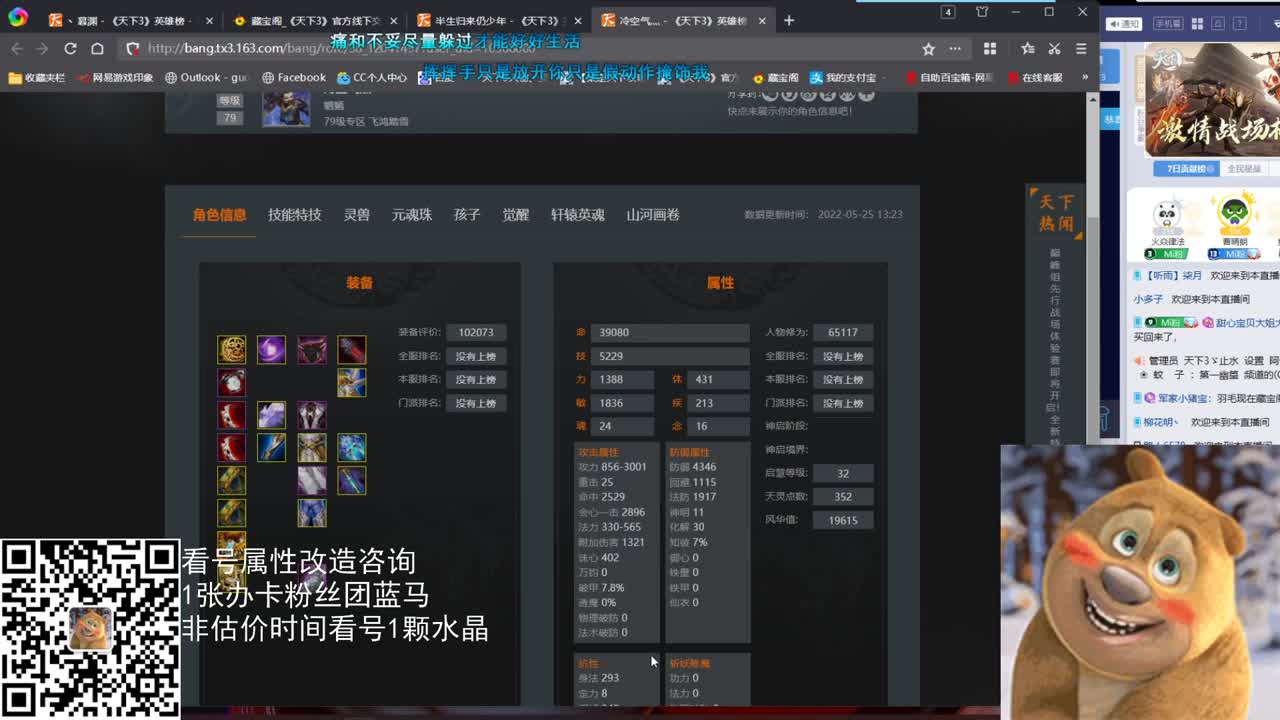
Task: Click the apps grid icon in the browser toolbar
Action: (988, 49)
